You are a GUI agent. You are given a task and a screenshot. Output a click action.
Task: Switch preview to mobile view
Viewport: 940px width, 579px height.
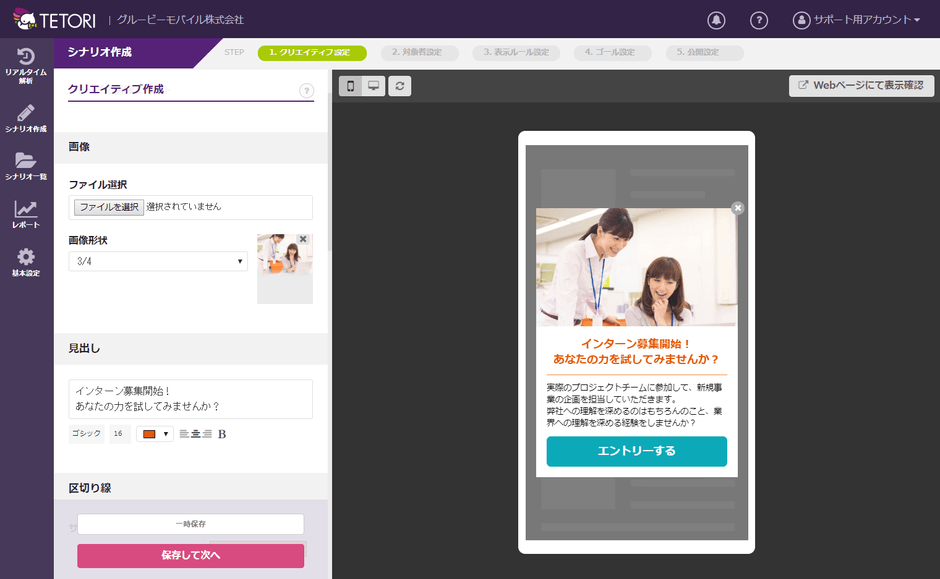click(x=350, y=86)
